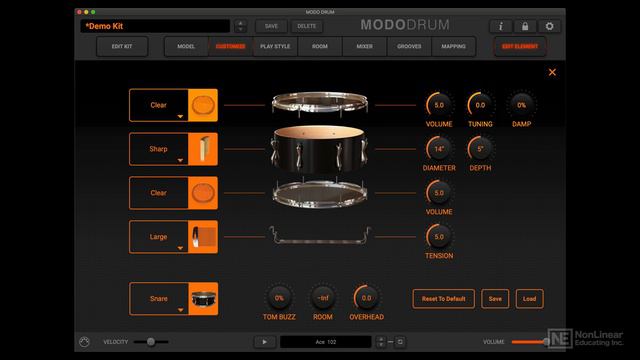
Task: Click Reset To Default button
Action: coord(444,299)
